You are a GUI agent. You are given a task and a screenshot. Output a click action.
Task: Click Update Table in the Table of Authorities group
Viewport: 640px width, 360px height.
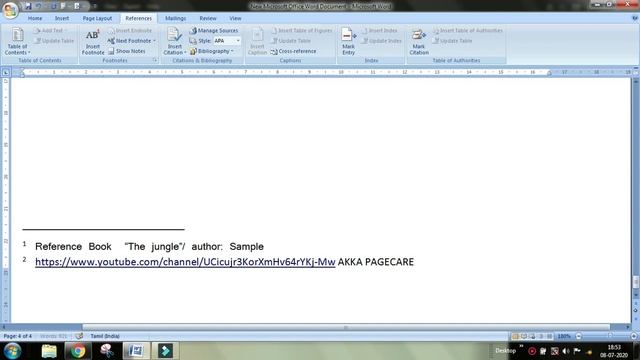click(453, 41)
